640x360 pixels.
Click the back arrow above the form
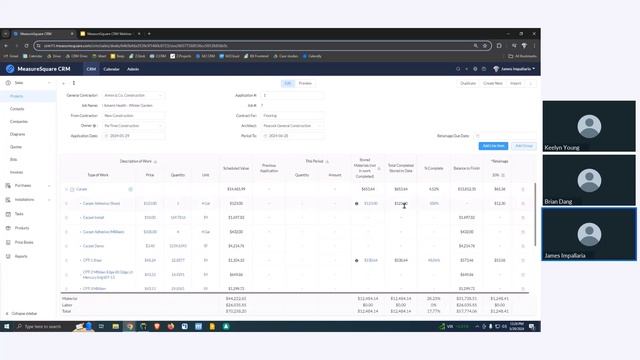(x=64, y=83)
